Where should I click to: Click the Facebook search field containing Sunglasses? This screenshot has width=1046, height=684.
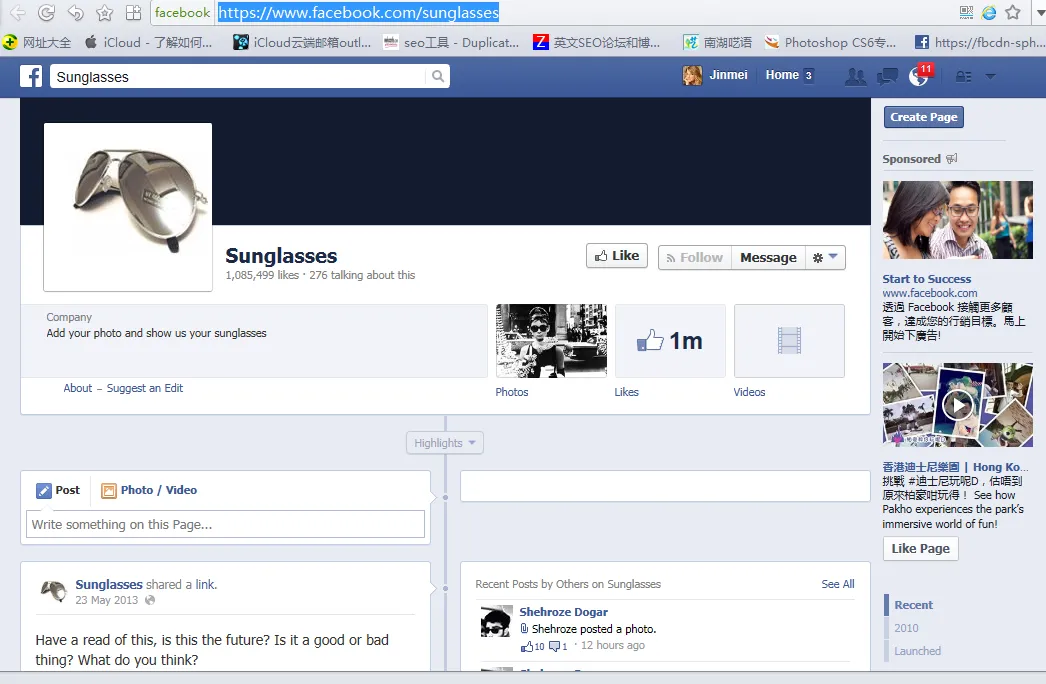tap(237, 77)
